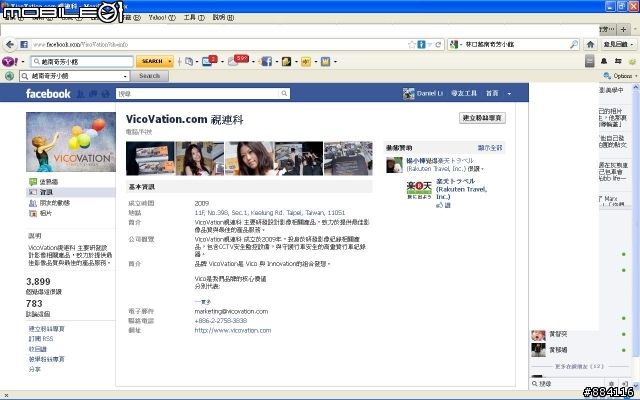Click the gray panel icon on right toolbar

(x=589, y=61)
